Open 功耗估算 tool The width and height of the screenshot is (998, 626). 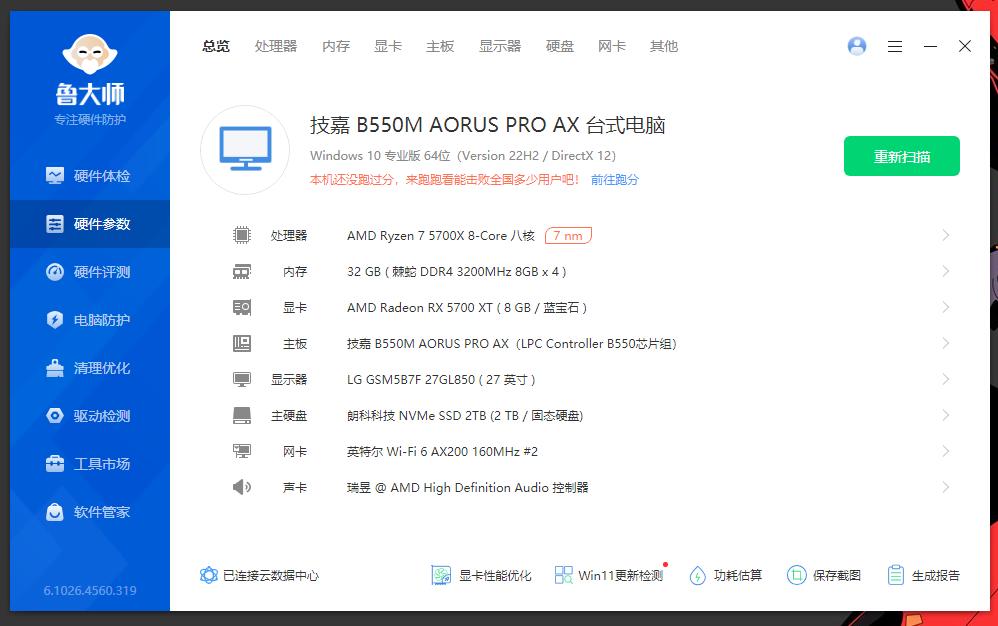point(726,576)
